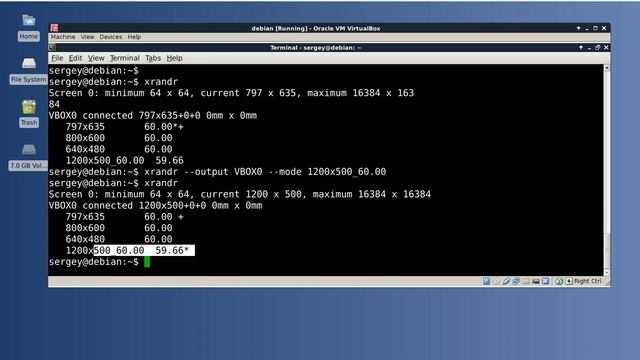
Task: Close the Terminal window
Action: point(607,47)
